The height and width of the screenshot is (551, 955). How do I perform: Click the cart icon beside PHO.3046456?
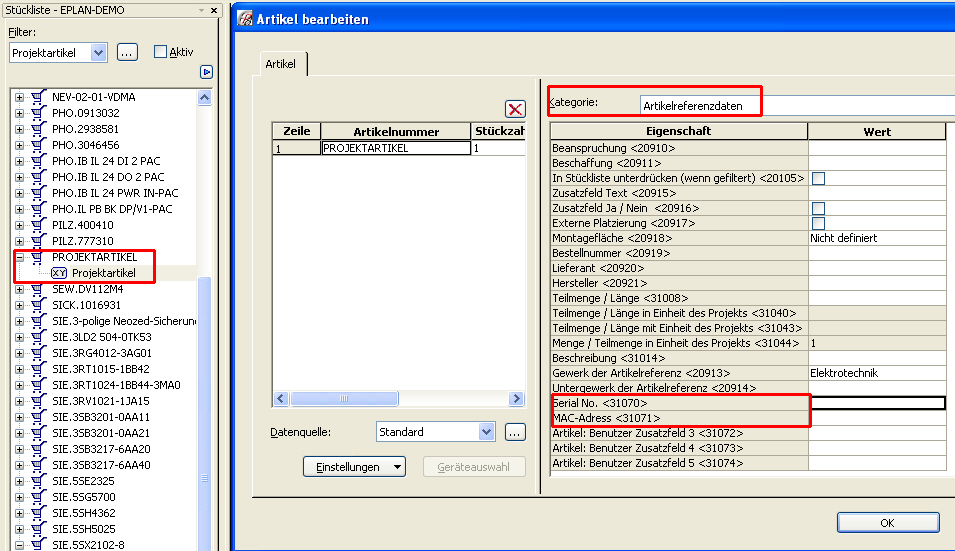(38, 145)
